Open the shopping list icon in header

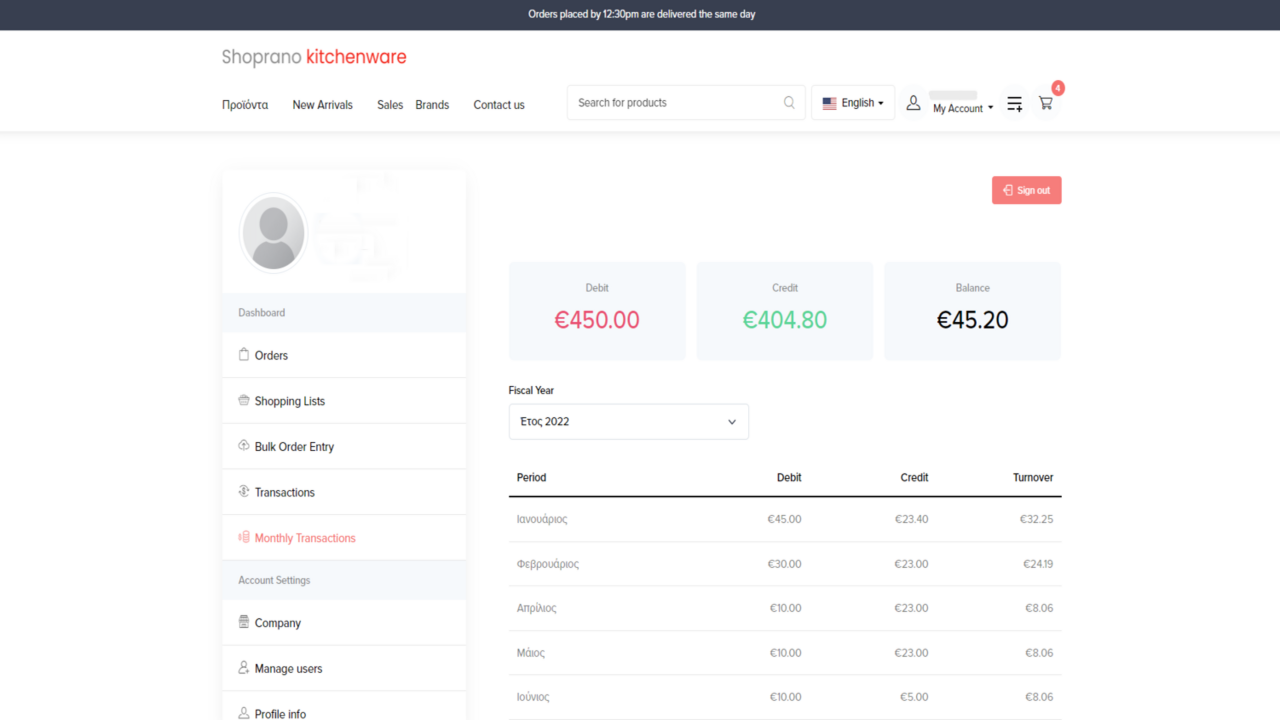1014,104
